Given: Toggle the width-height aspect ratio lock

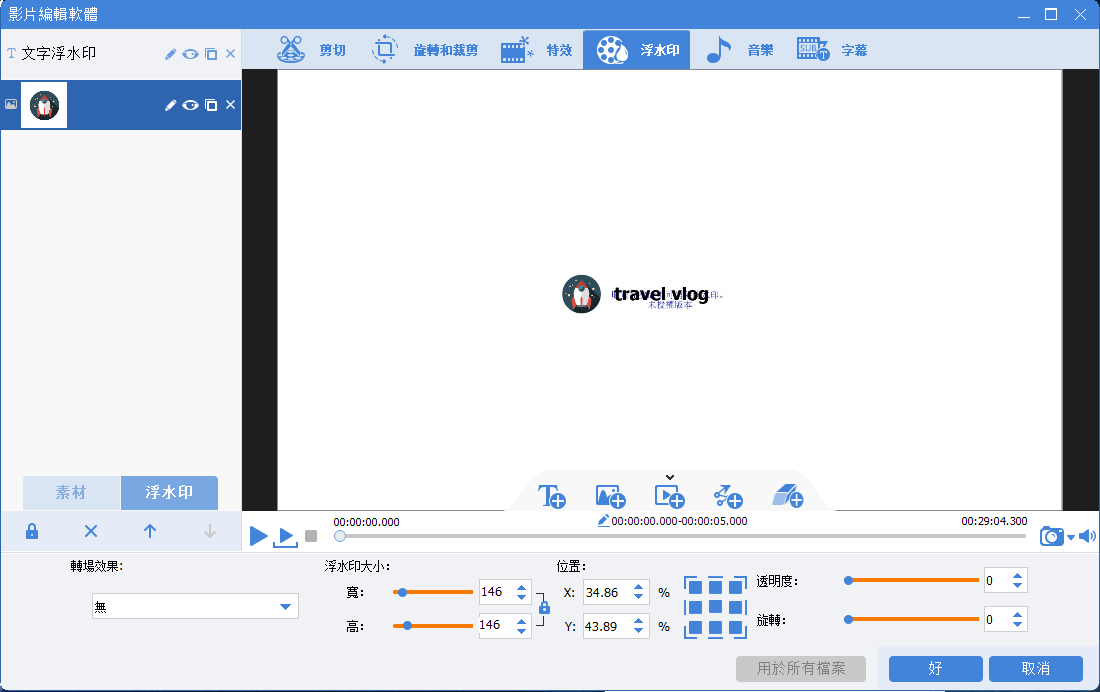Looking at the screenshot, I should (x=544, y=608).
